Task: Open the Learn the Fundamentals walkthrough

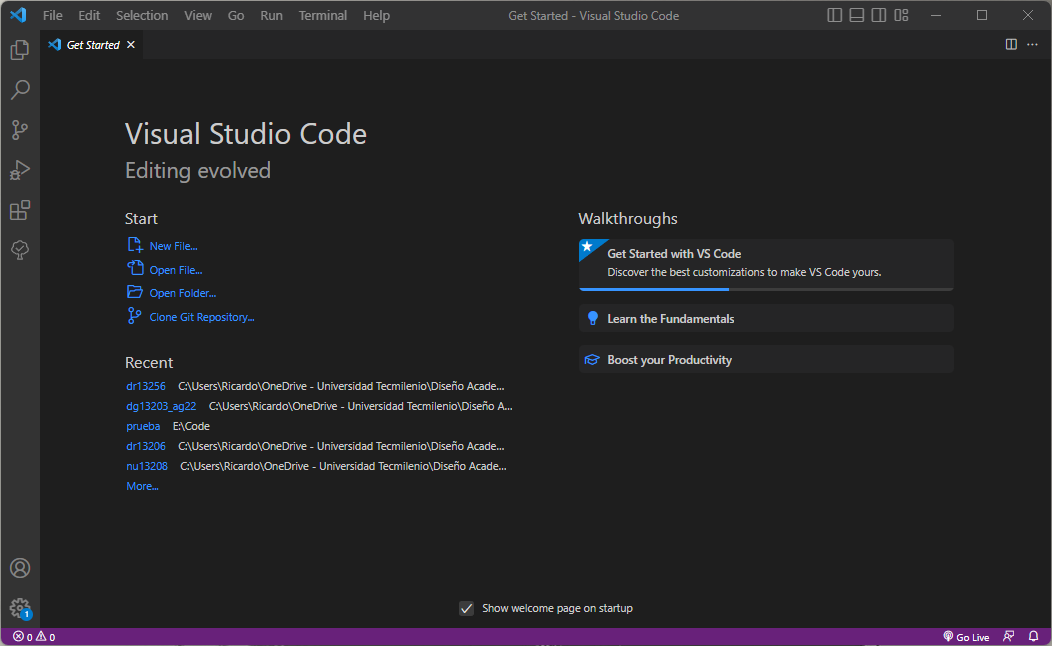Action: click(x=766, y=319)
